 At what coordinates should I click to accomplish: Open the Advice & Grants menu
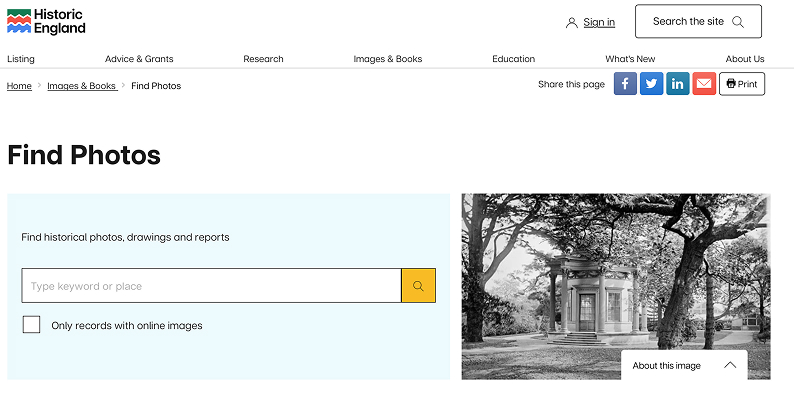pyautogui.click(x=139, y=59)
